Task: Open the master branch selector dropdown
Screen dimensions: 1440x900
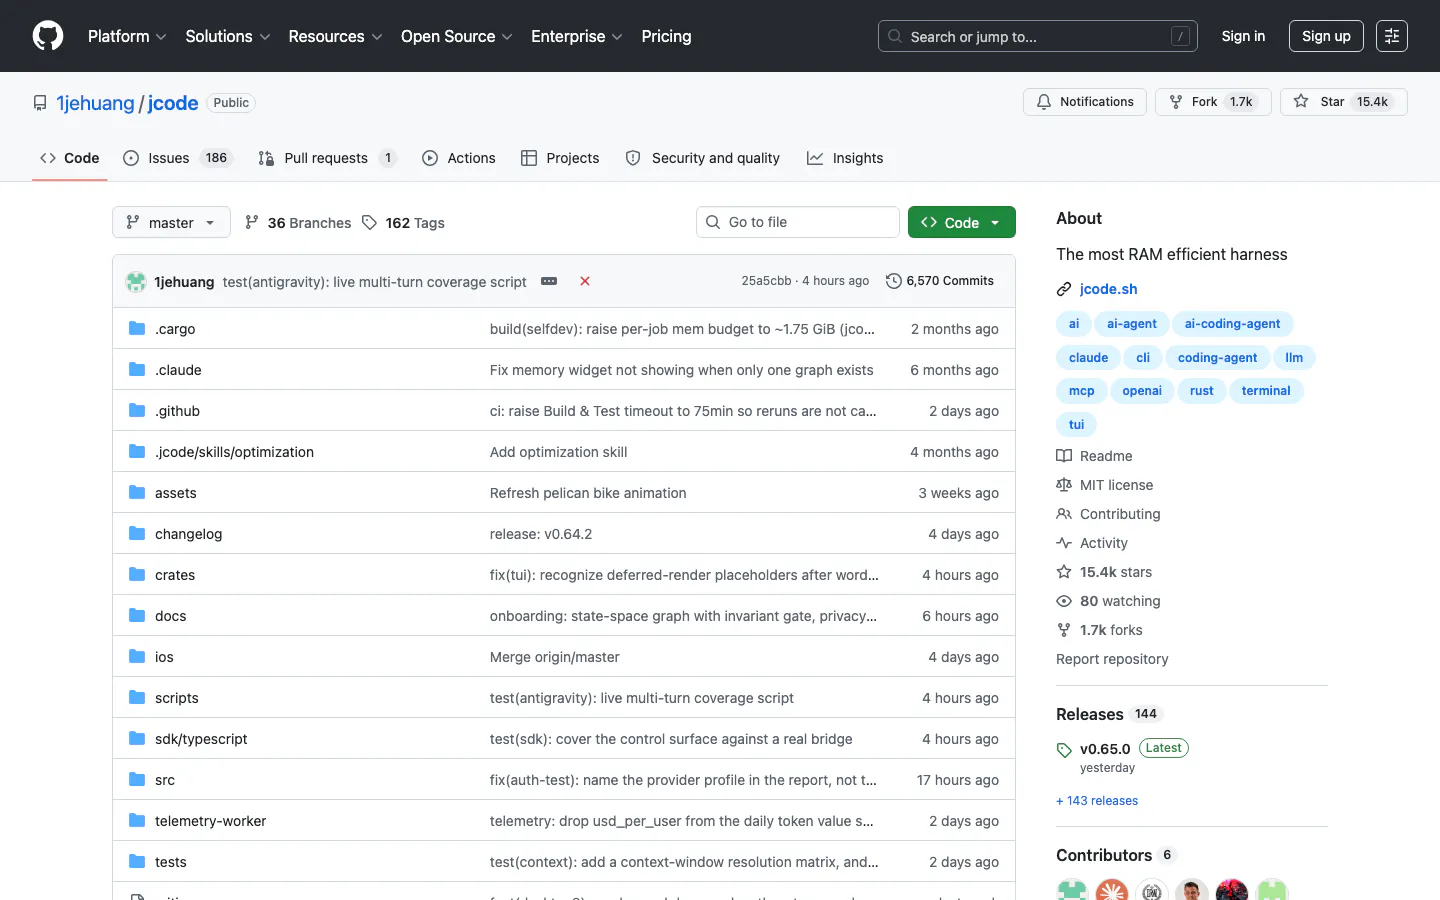Action: coord(171,222)
